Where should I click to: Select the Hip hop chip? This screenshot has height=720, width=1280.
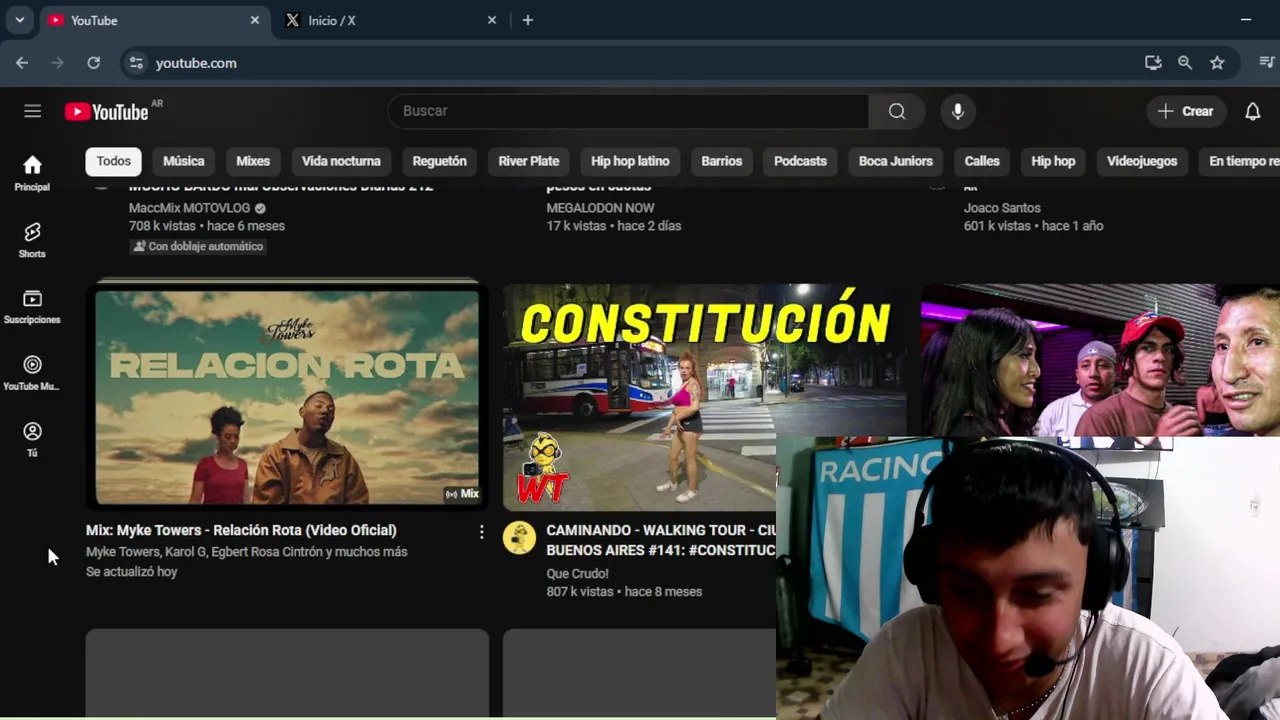(1053, 161)
